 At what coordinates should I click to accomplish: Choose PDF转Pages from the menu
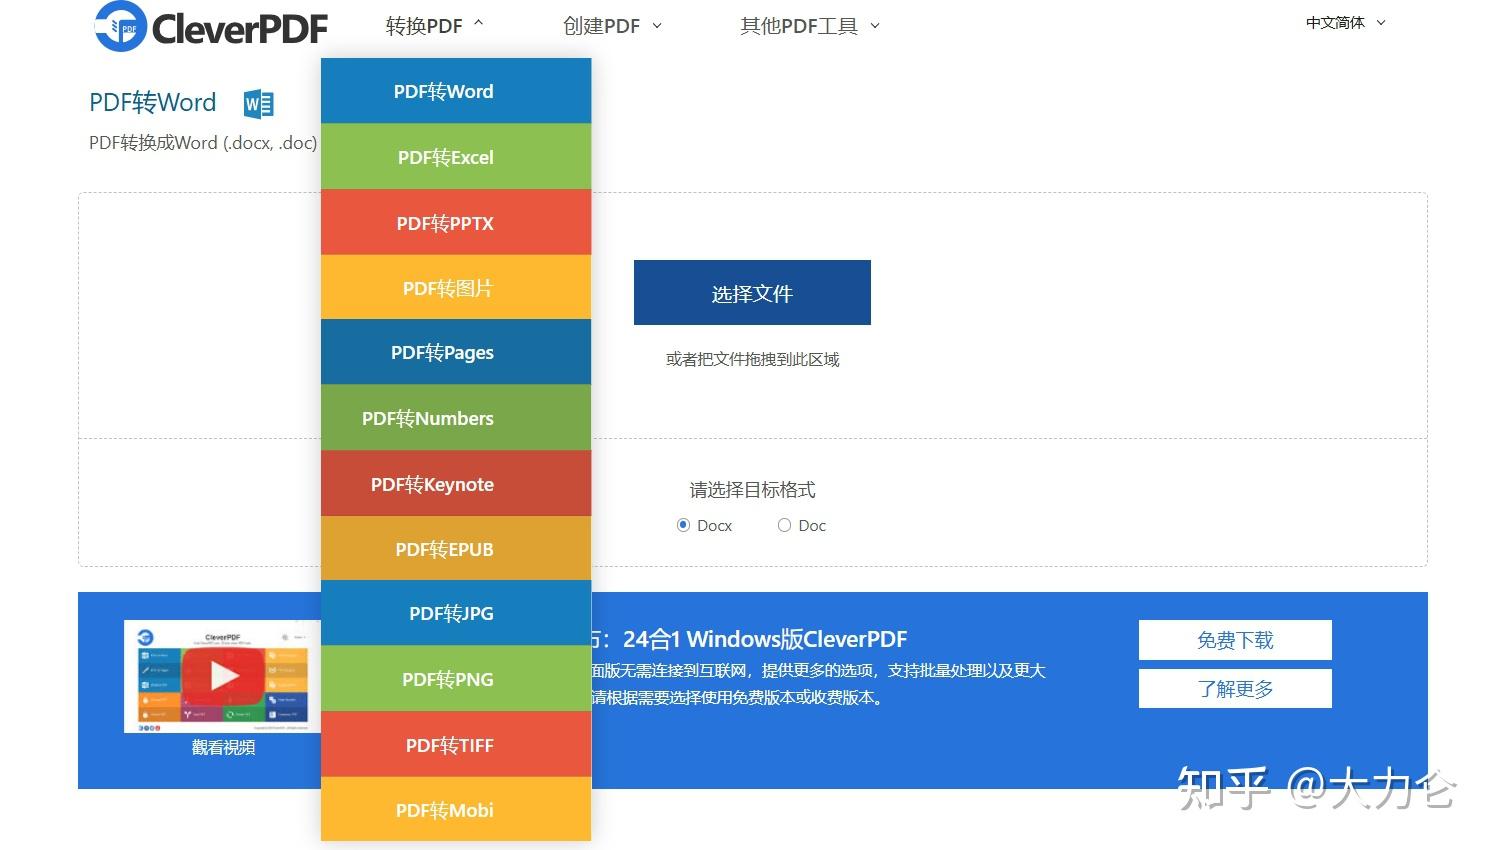click(456, 352)
